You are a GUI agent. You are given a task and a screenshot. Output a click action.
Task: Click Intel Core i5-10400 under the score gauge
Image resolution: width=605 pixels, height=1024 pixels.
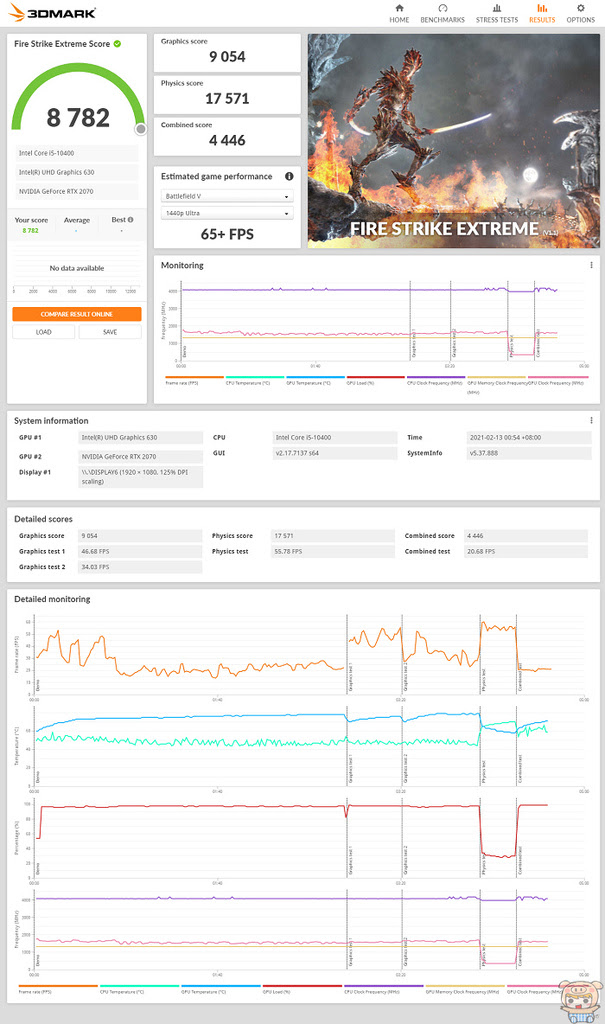click(76, 153)
